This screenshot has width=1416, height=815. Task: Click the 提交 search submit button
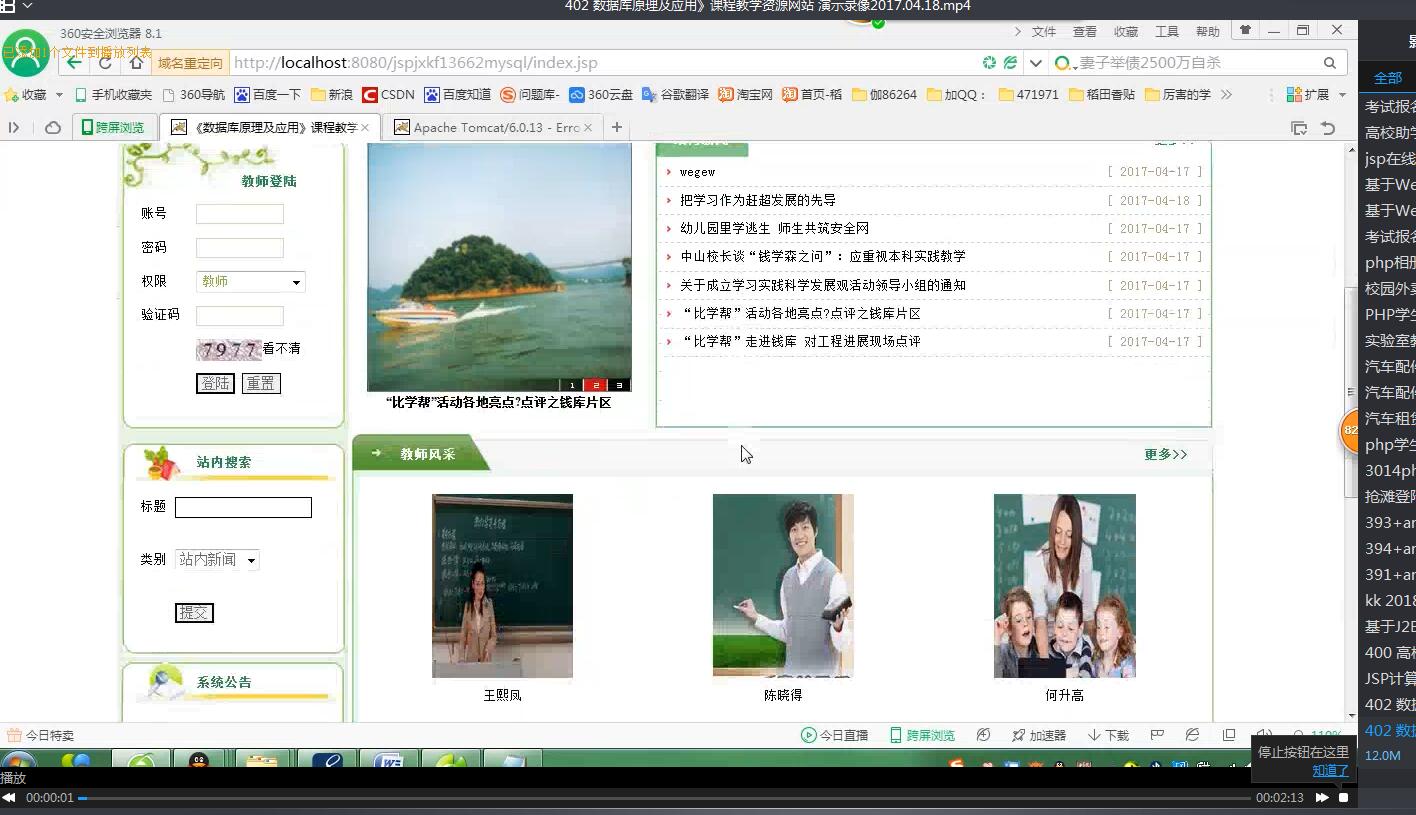194,612
